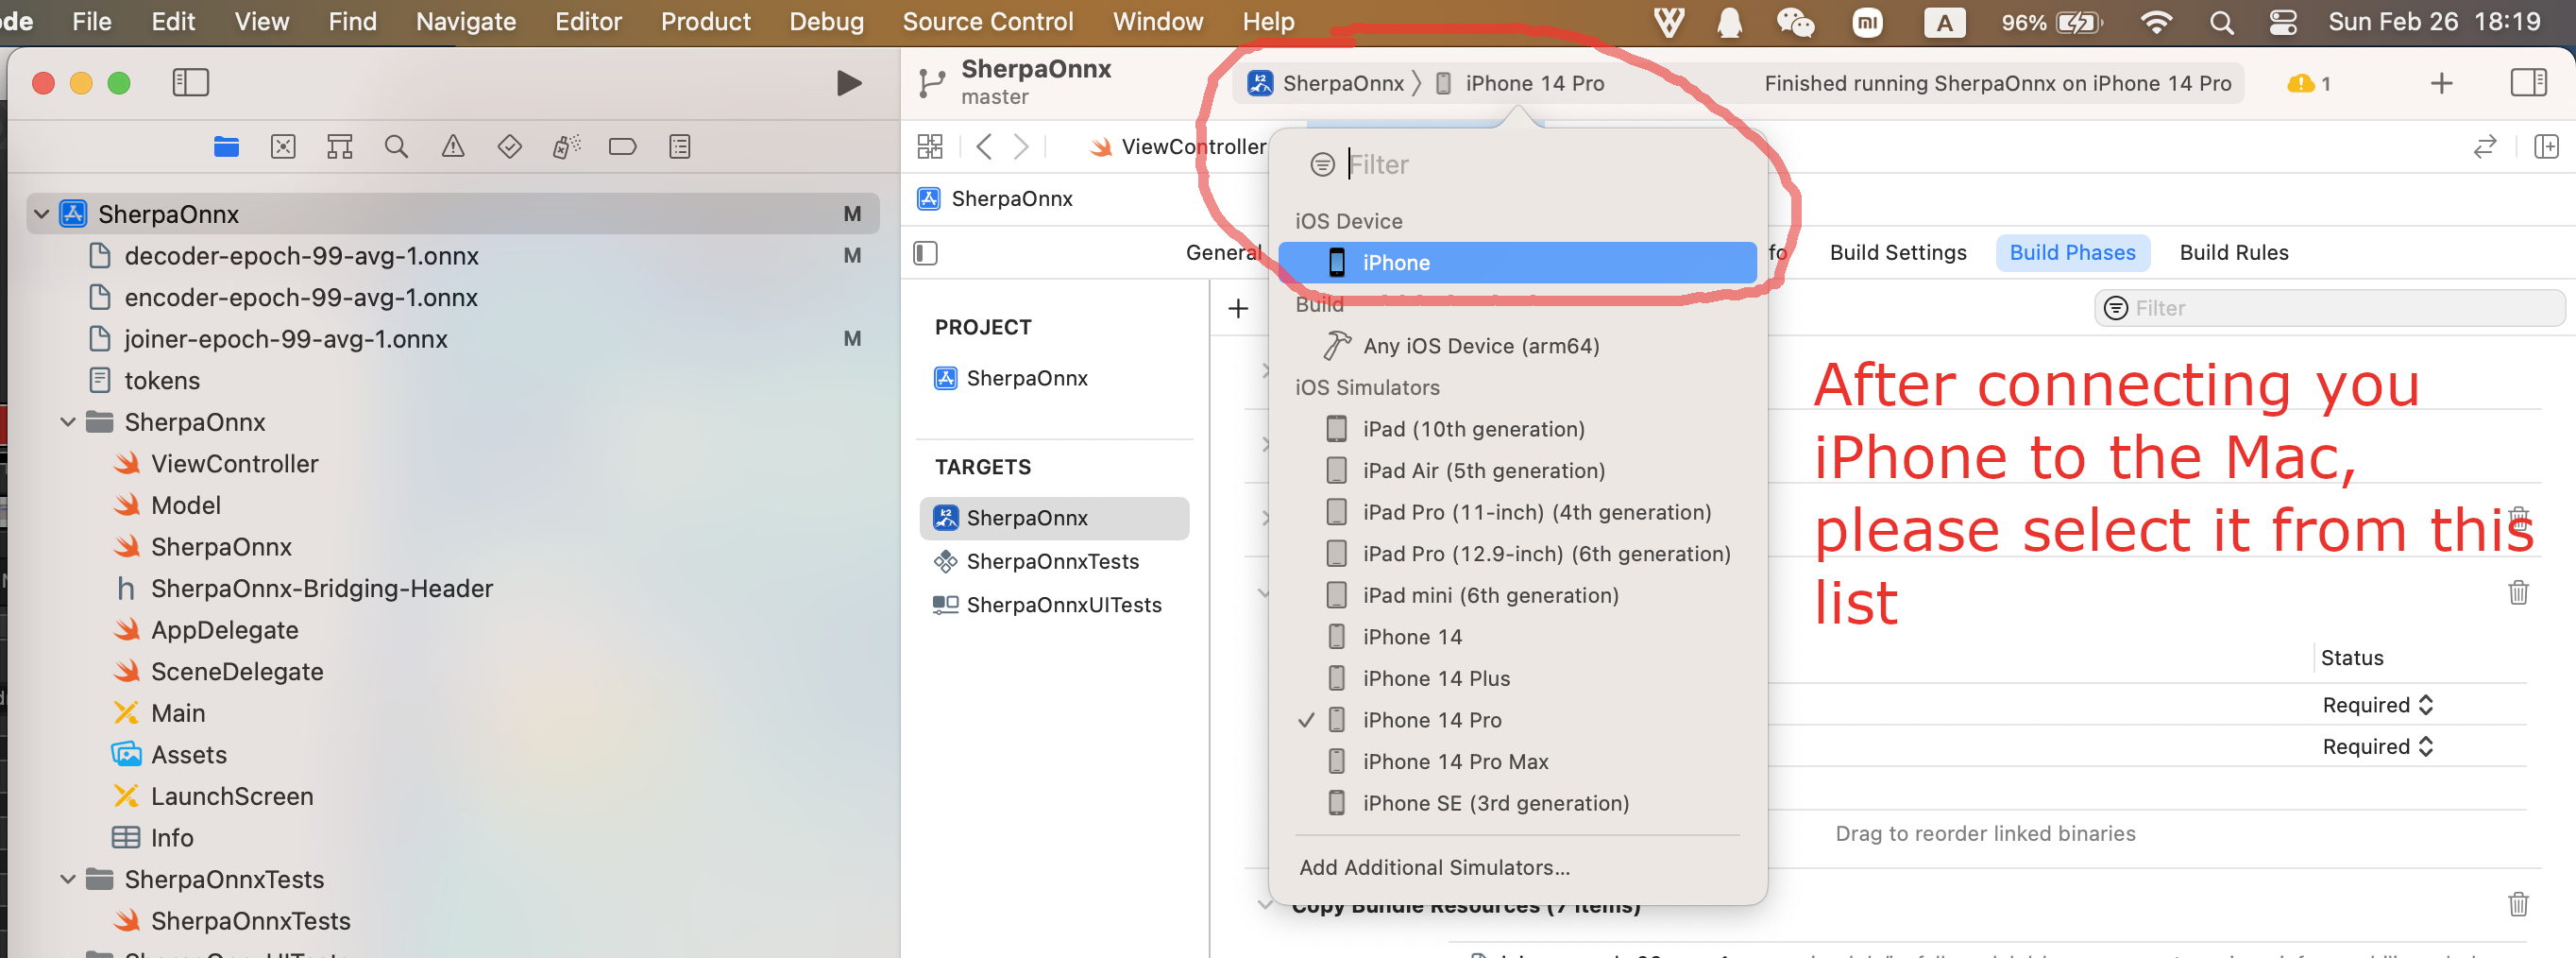Switch to the Build Phases tab
The width and height of the screenshot is (2576, 958).
click(x=2072, y=253)
